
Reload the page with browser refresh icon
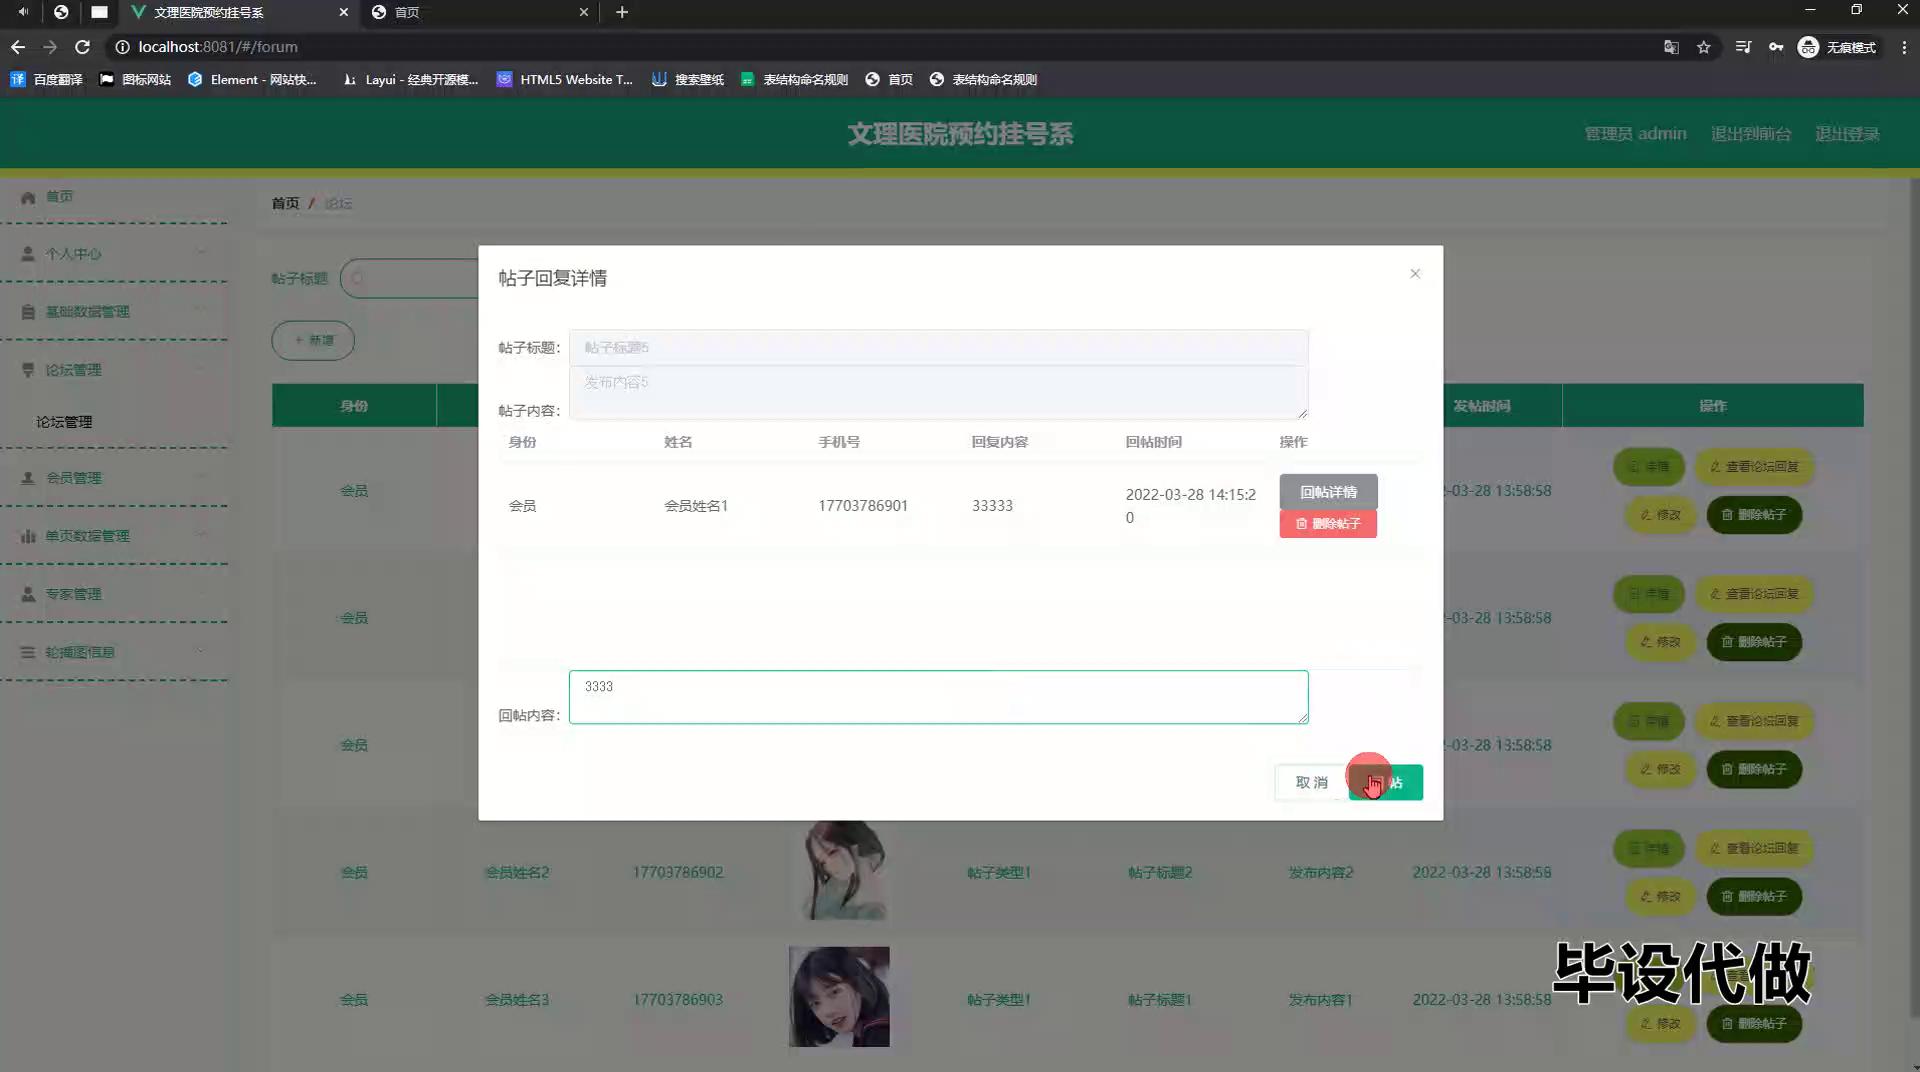pyautogui.click(x=83, y=47)
